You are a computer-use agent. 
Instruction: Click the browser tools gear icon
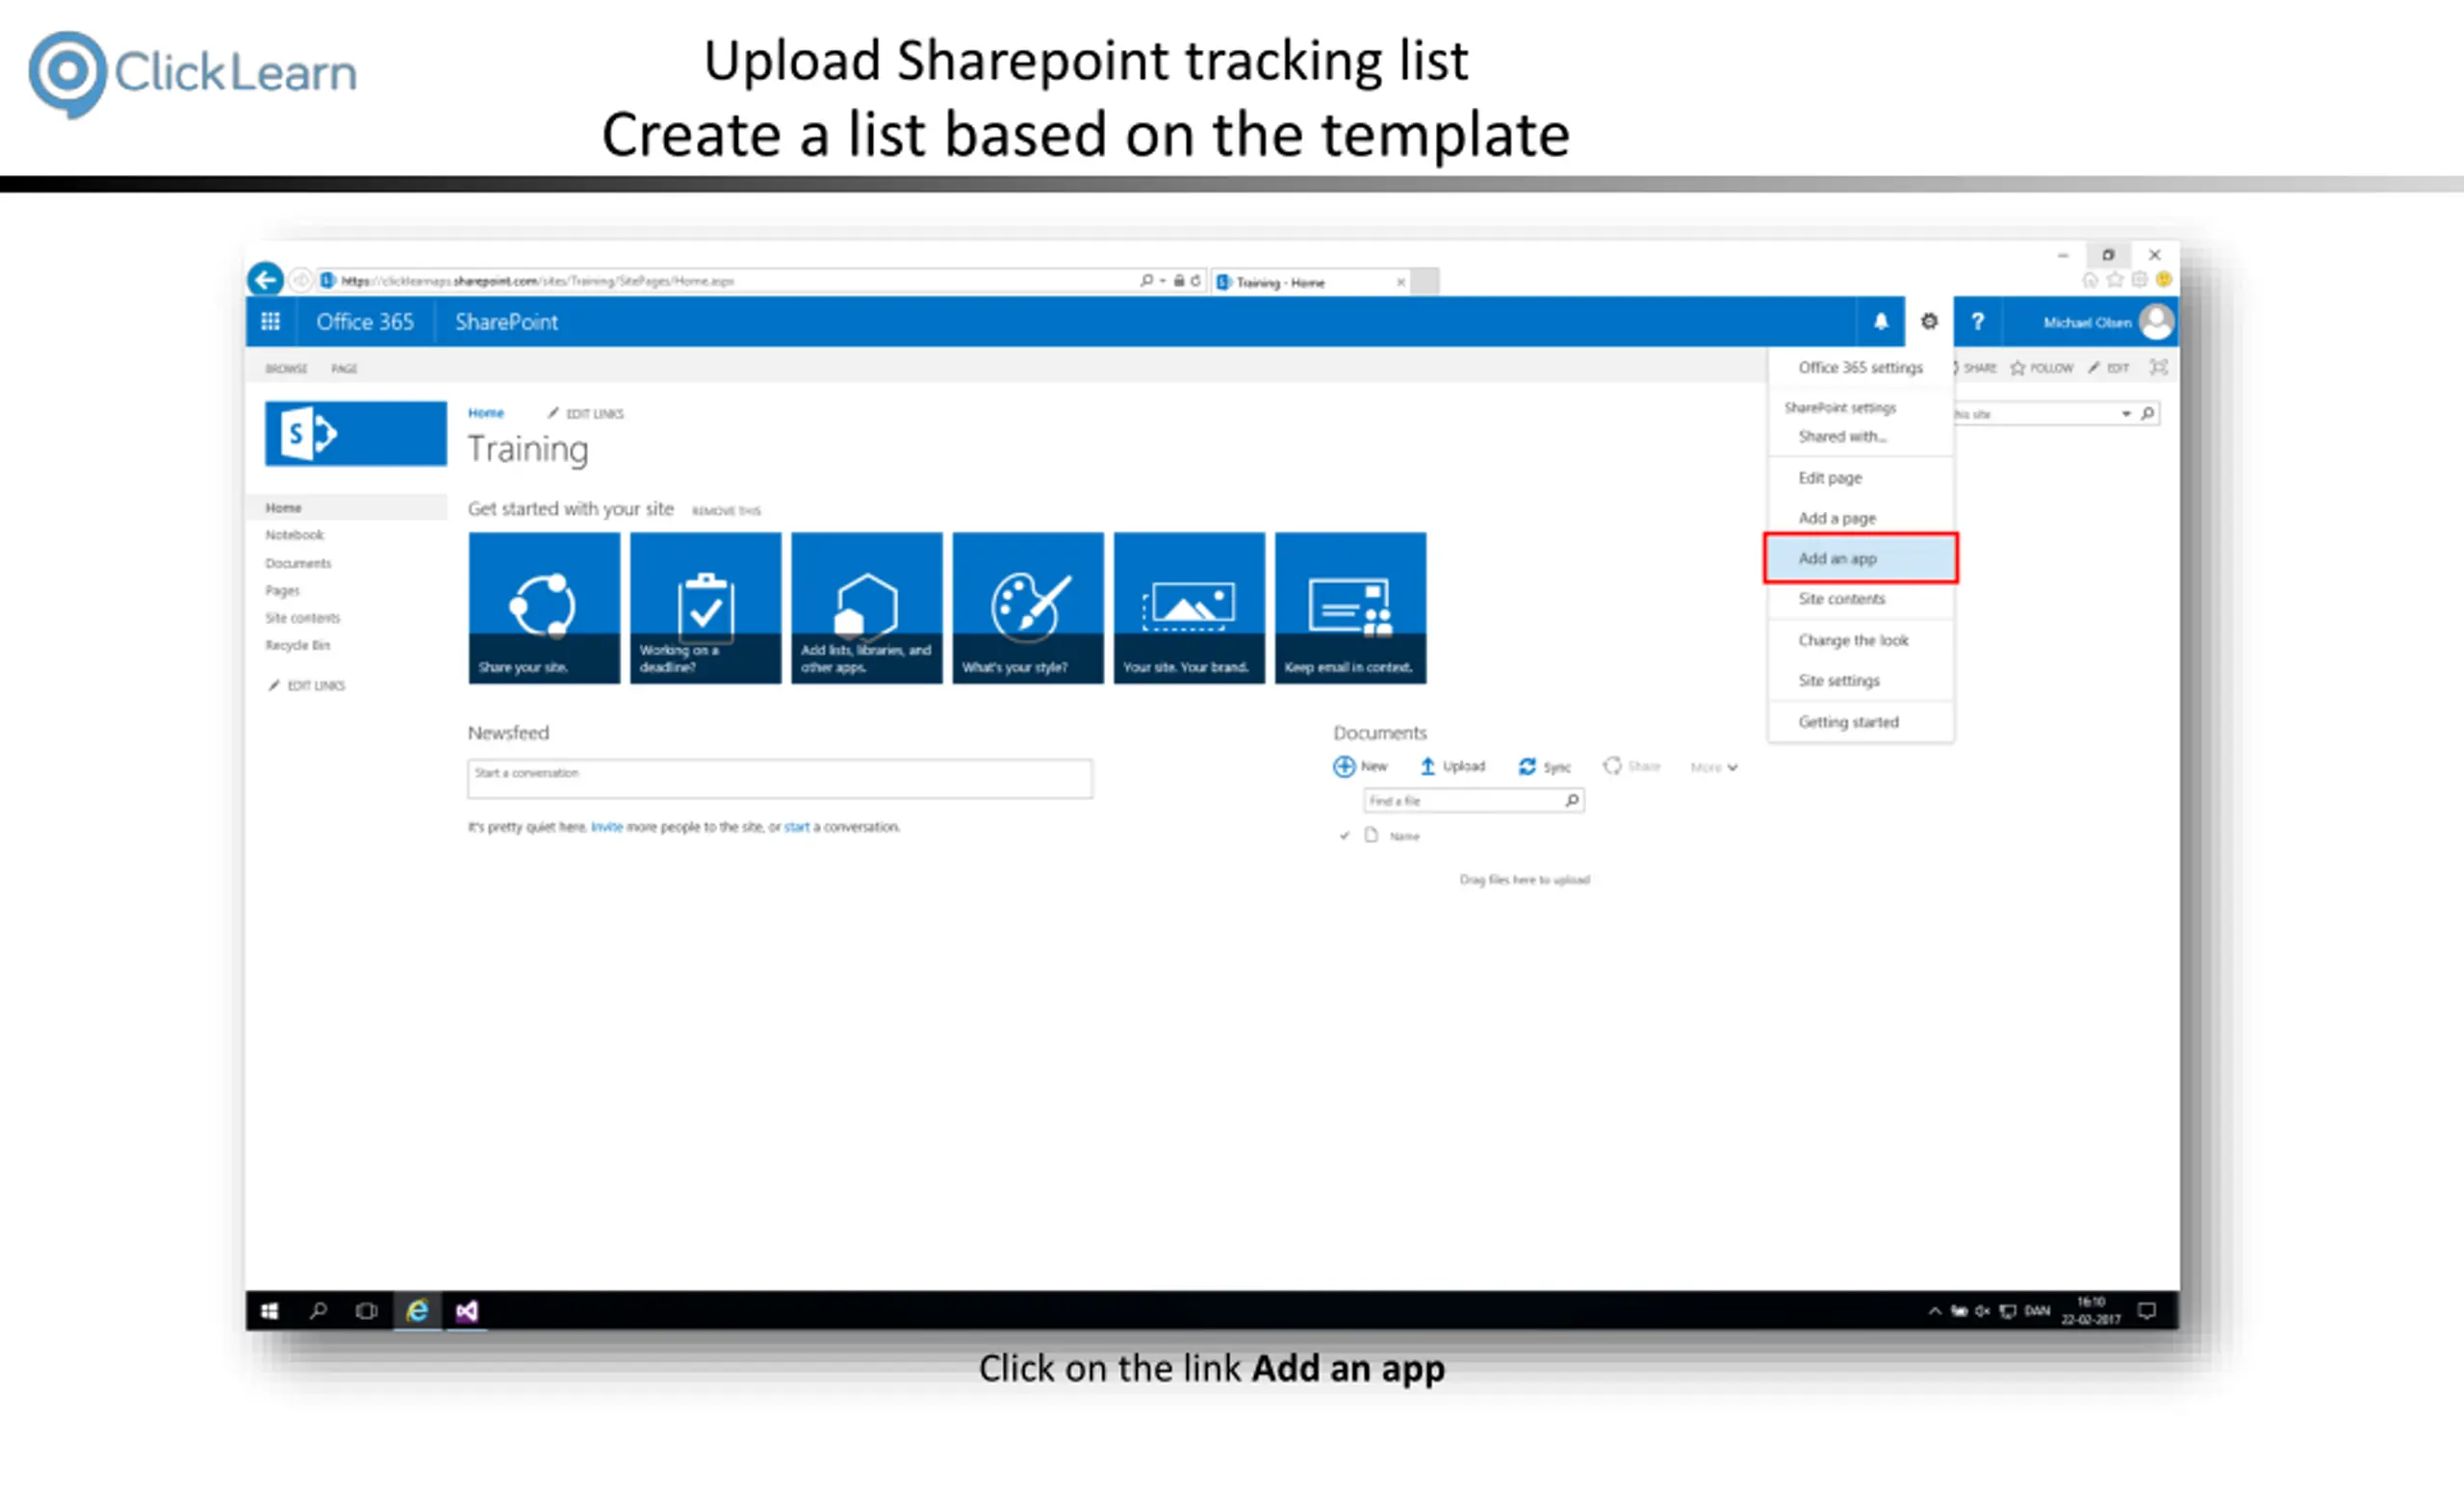click(2140, 280)
